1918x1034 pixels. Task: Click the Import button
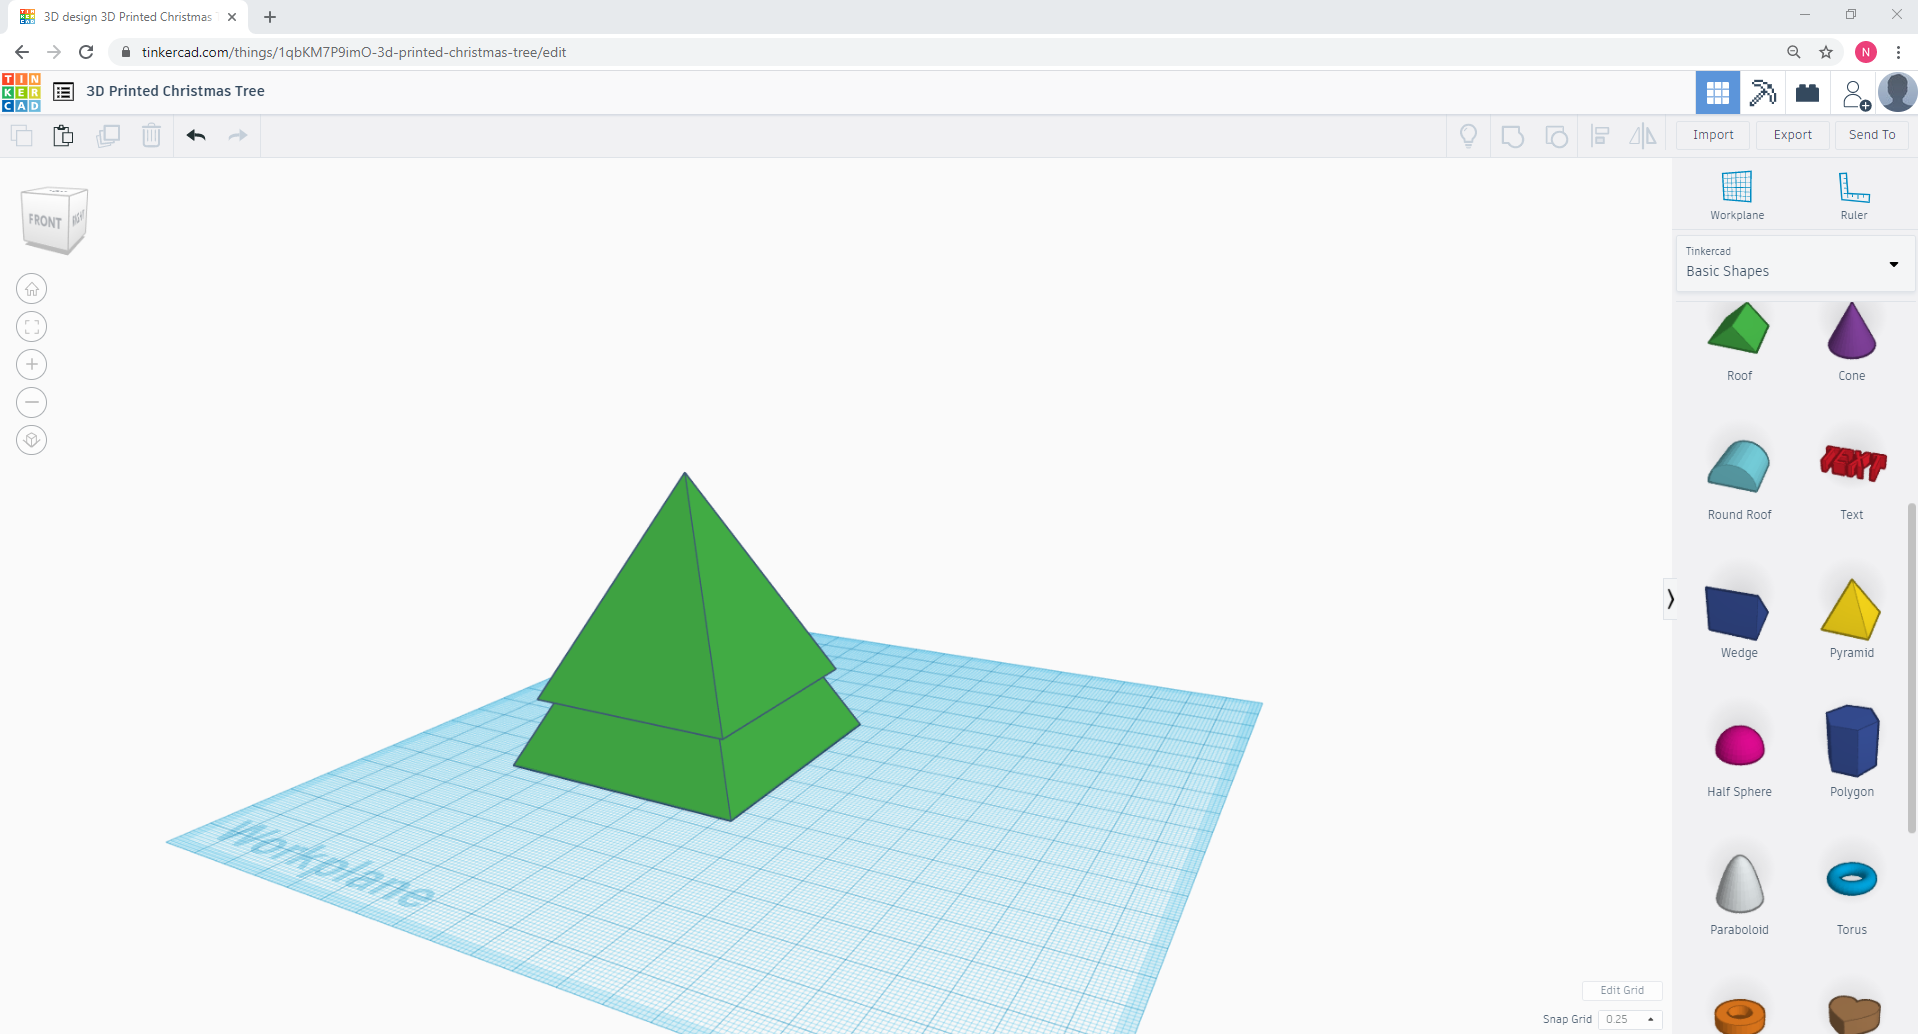tap(1713, 135)
